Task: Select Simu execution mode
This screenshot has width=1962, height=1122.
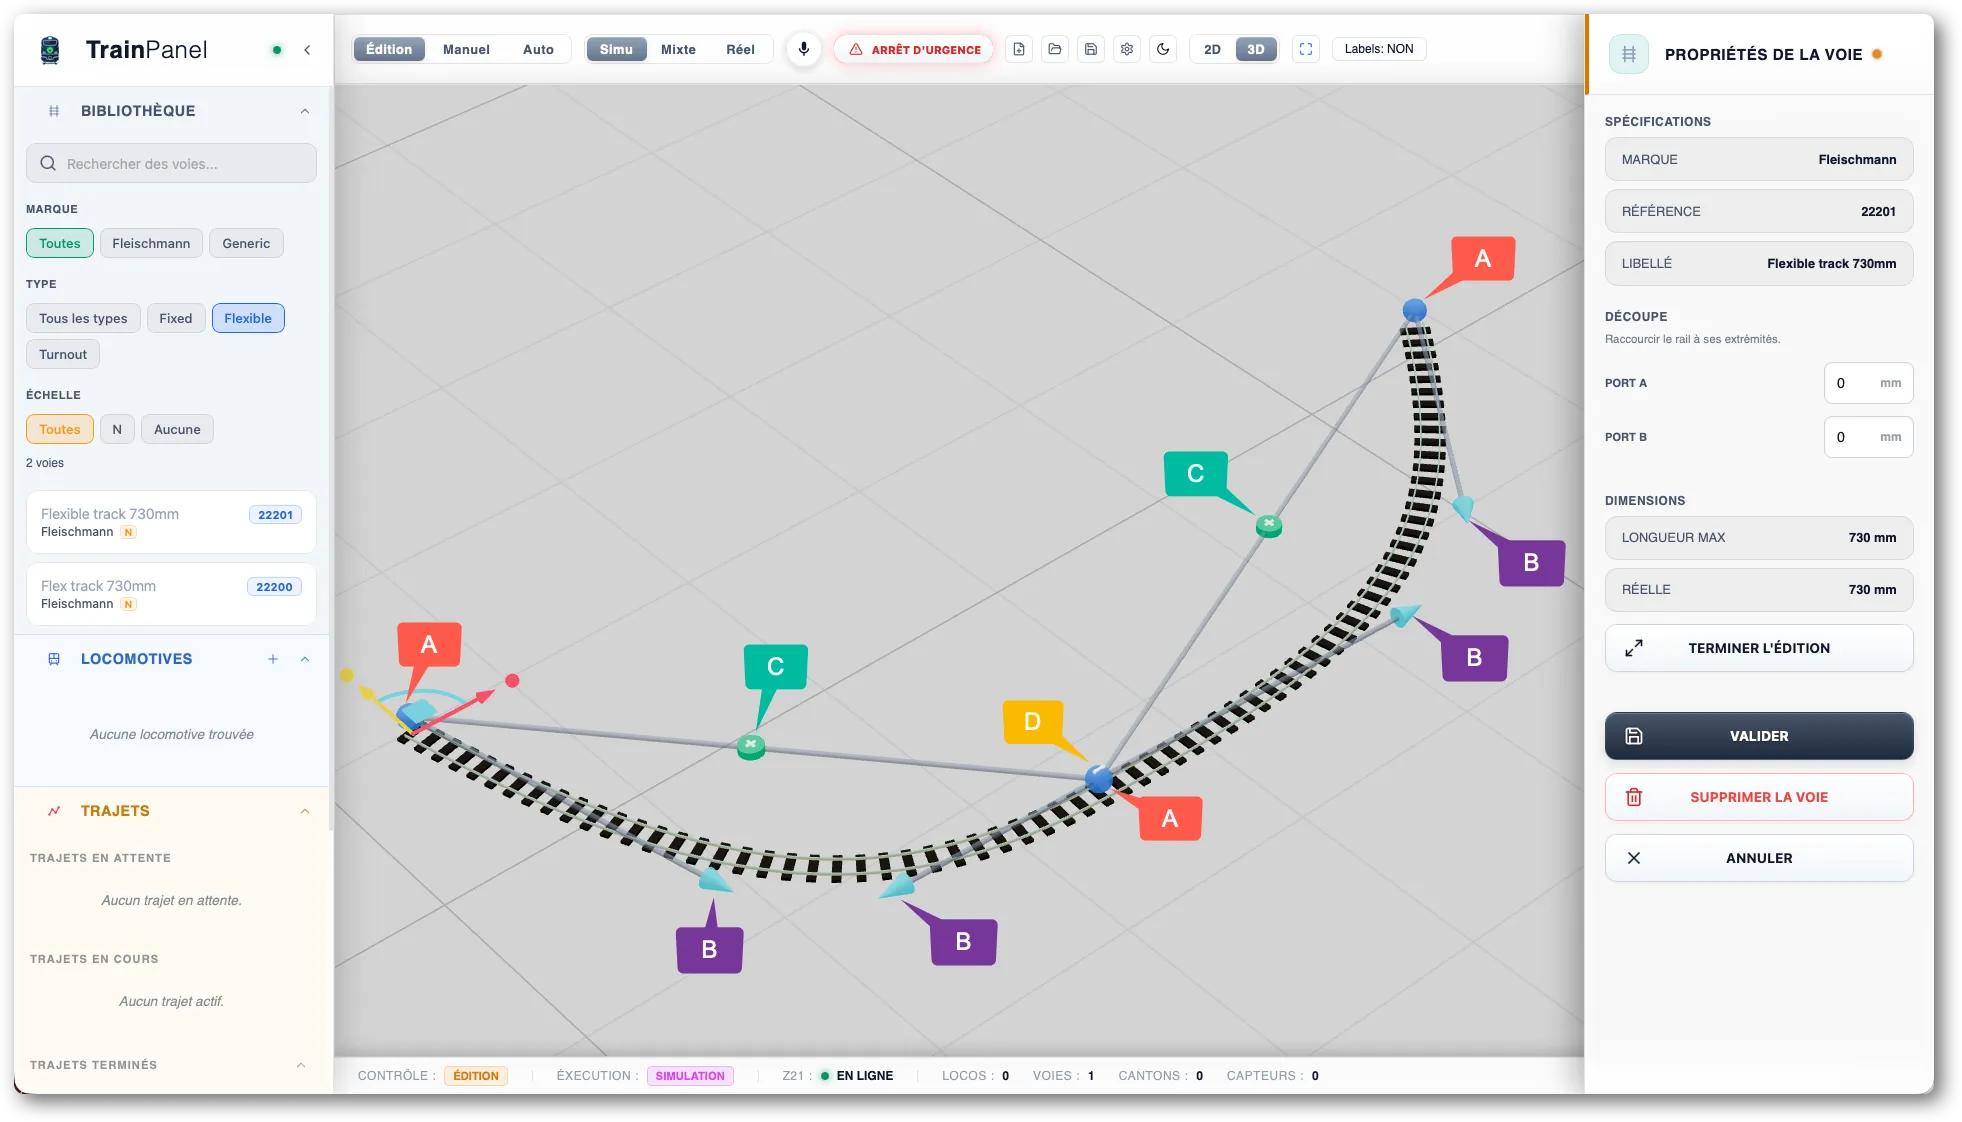Action: pos(616,49)
